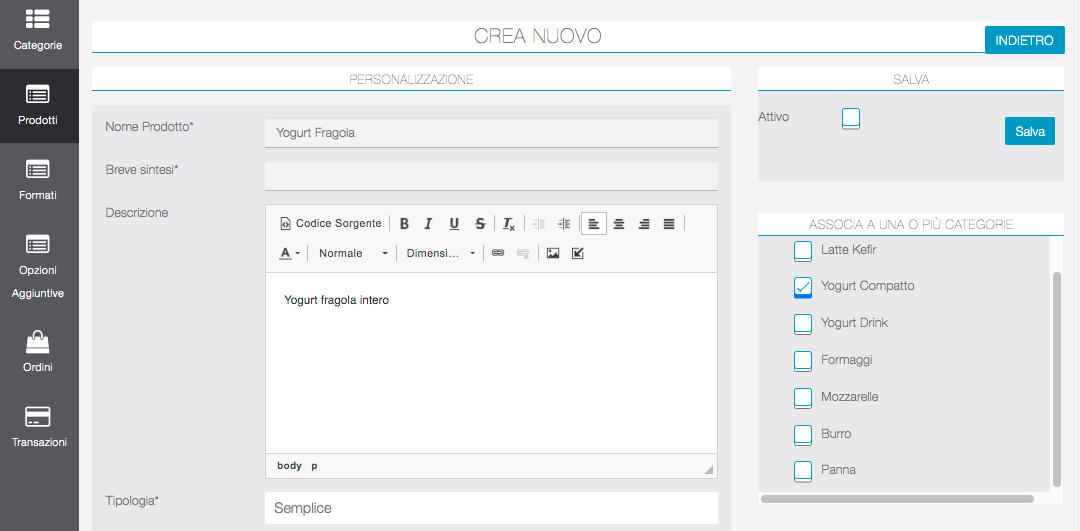Expand the Dimensione font size dropdown

440,253
